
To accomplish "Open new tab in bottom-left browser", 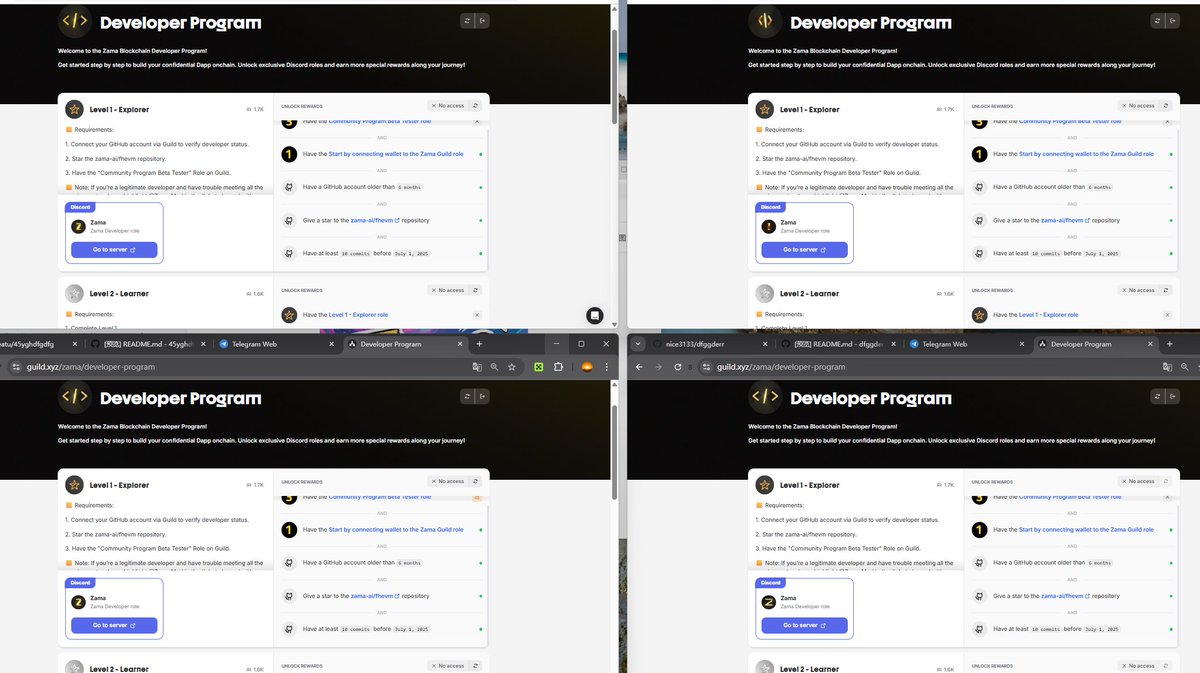I will [x=479, y=343].
